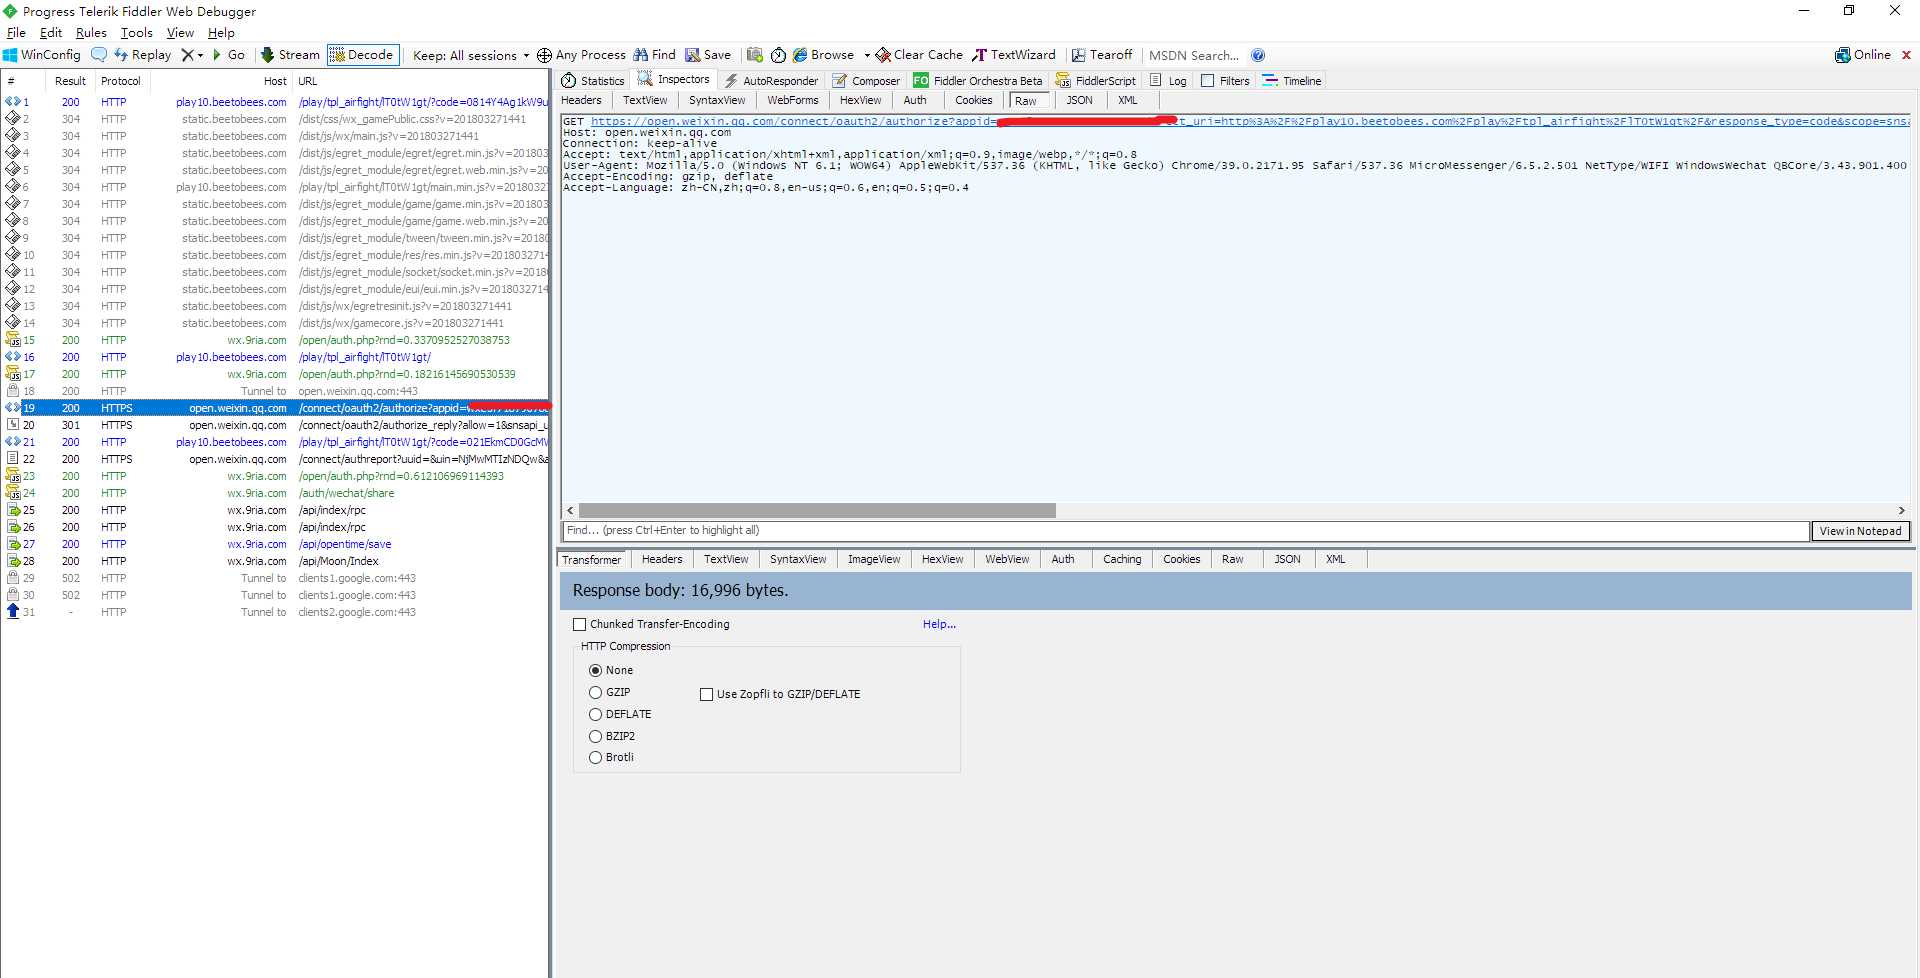Screen dimensions: 1920x978
Task: Switch to the Log tab
Action: 1168,81
